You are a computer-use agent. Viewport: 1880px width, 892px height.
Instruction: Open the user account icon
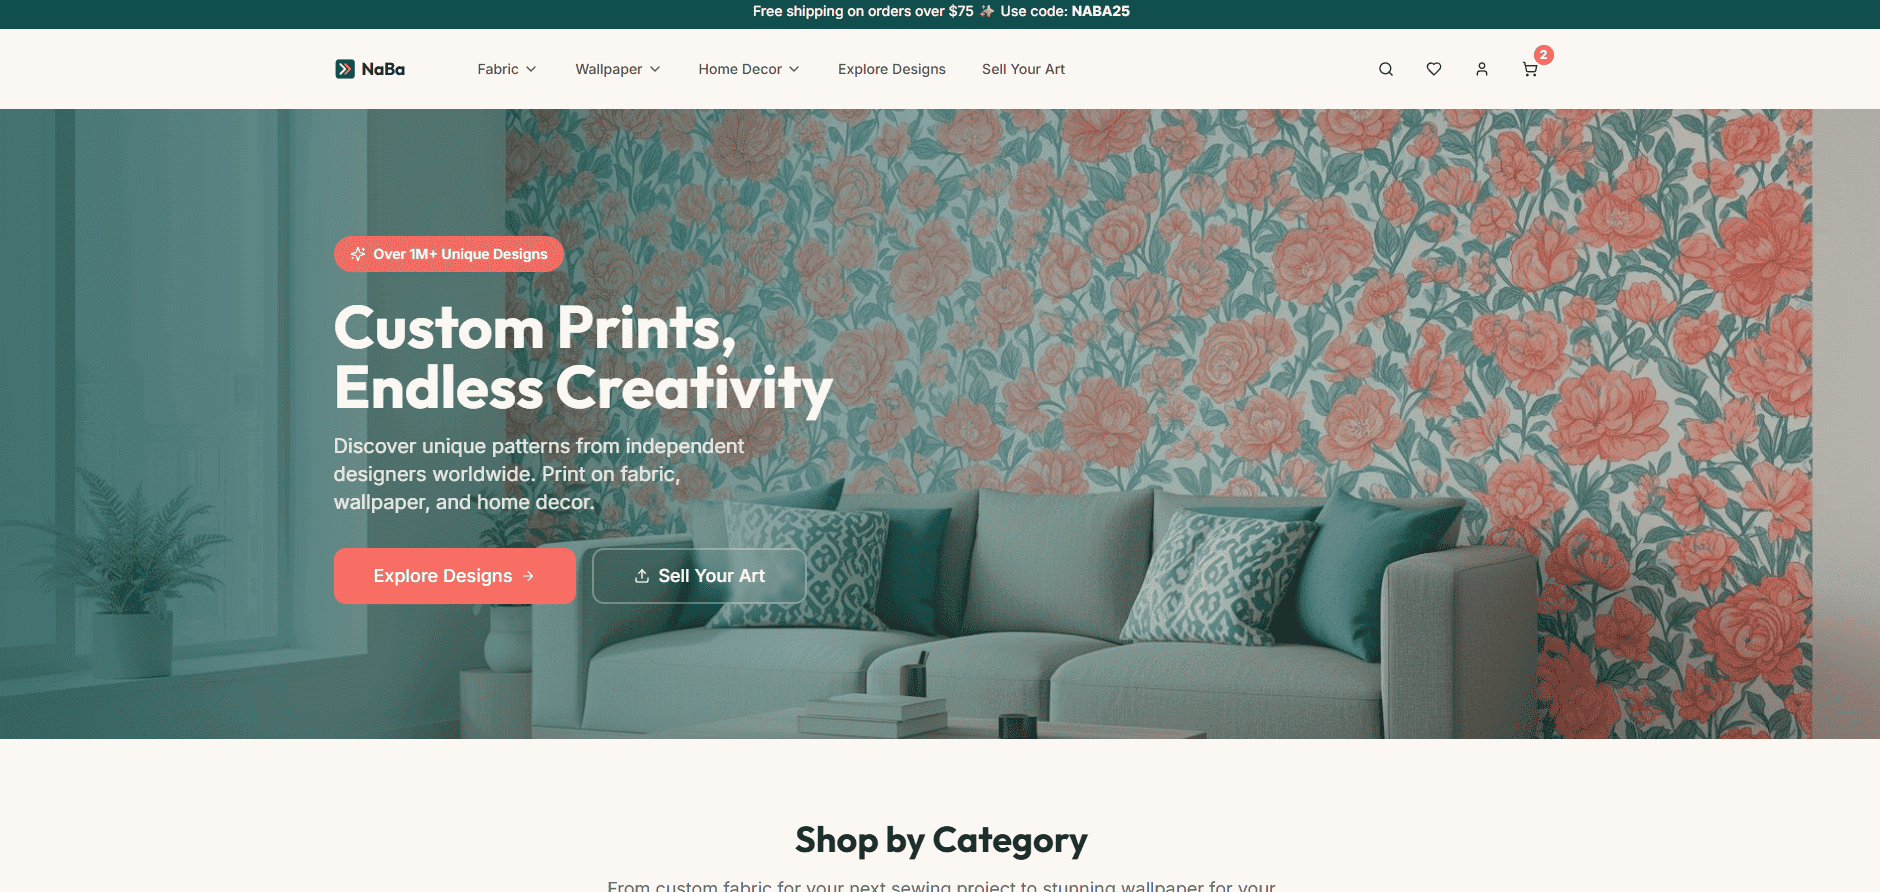pos(1481,69)
